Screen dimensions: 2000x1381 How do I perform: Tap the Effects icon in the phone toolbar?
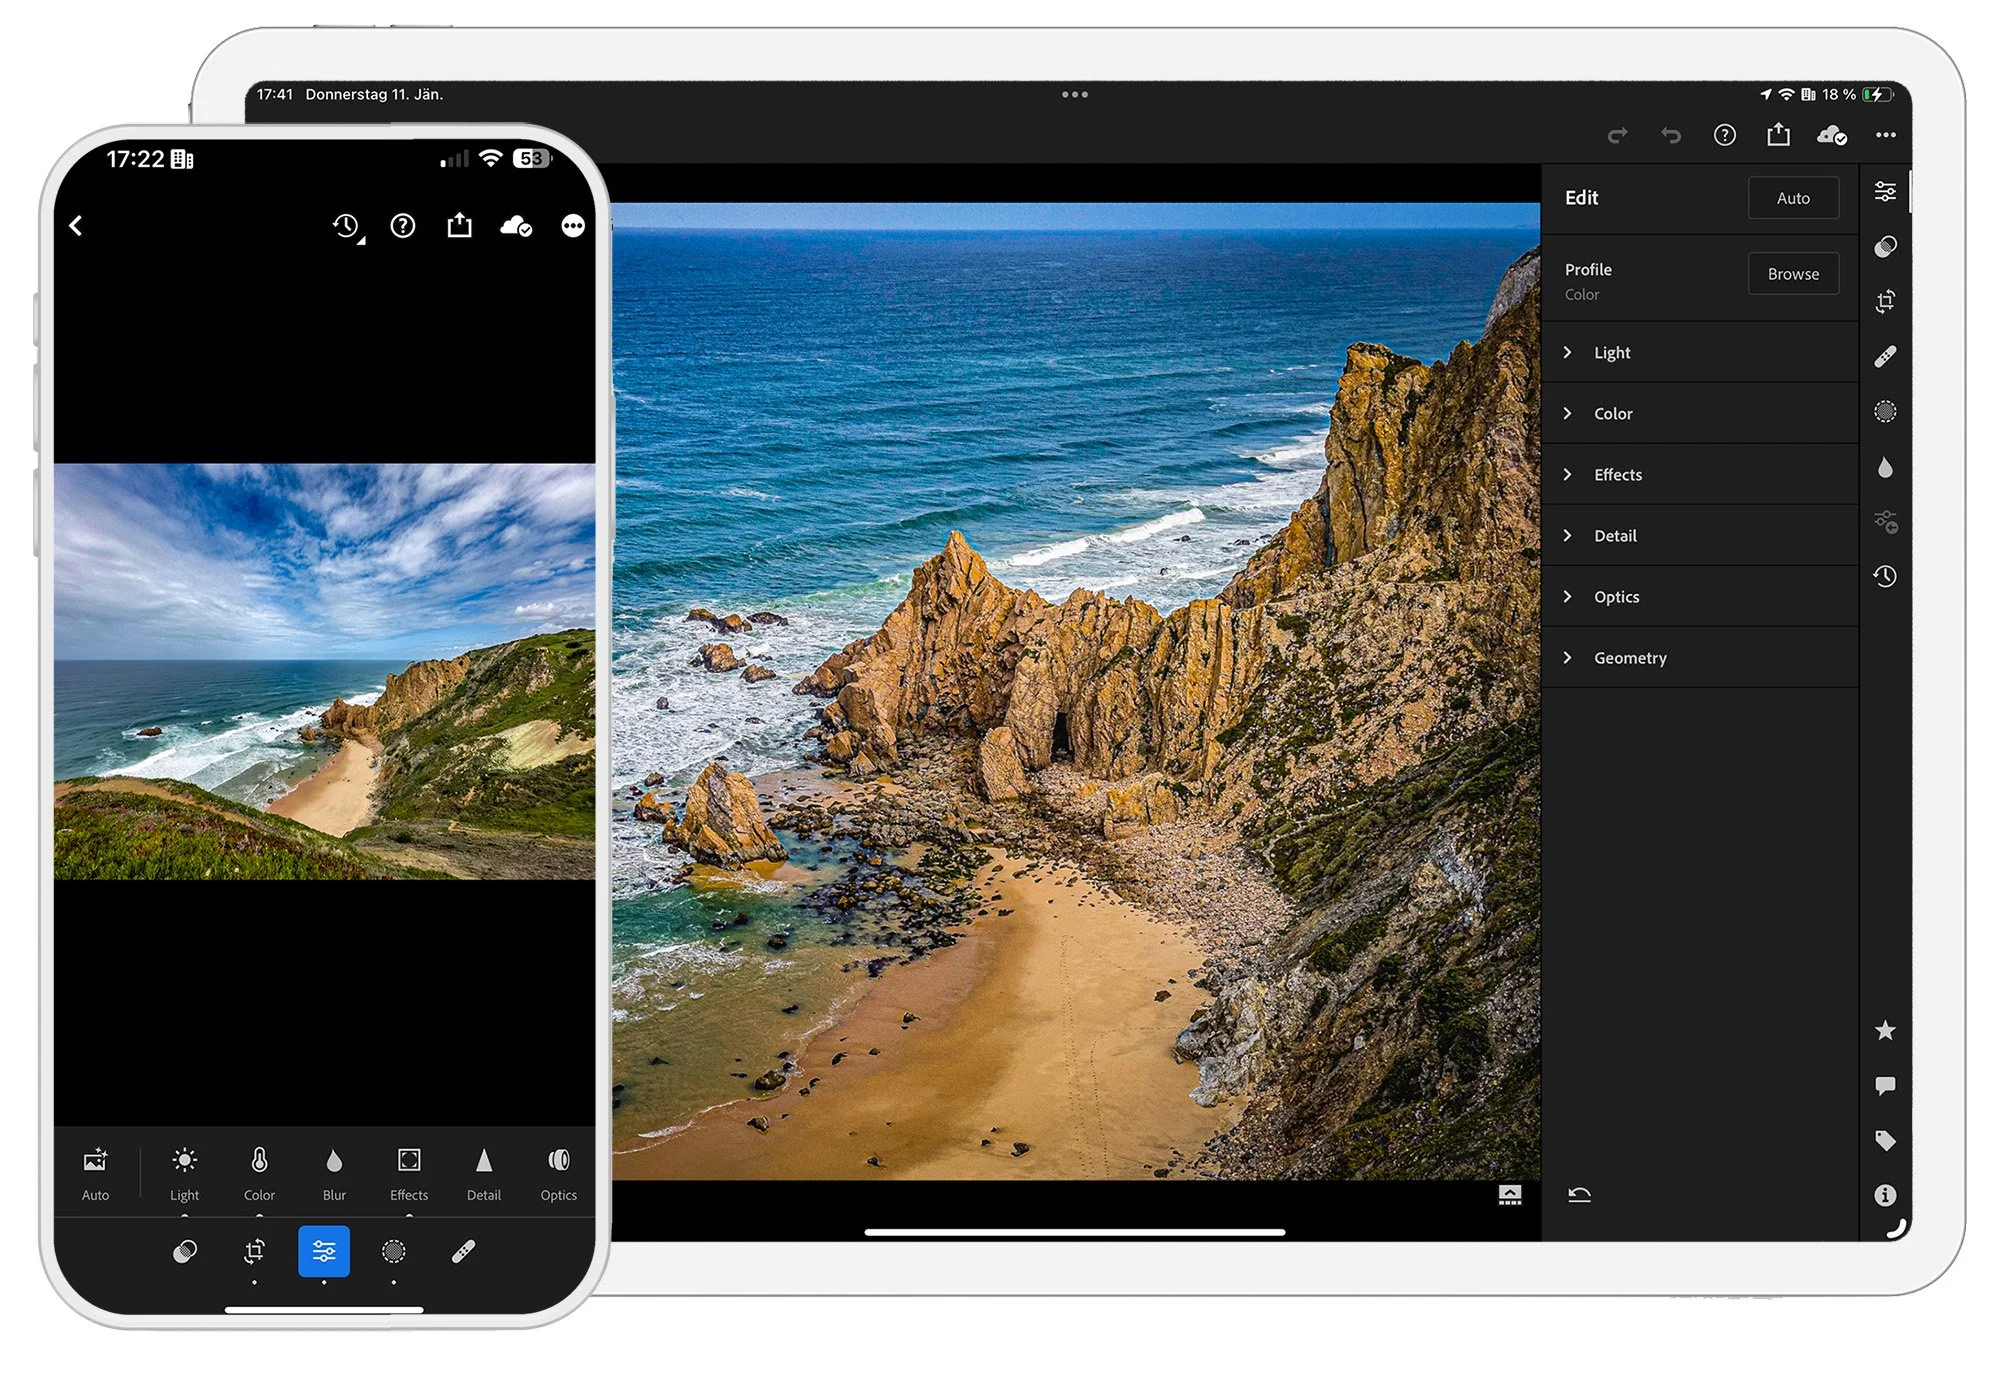(409, 1160)
